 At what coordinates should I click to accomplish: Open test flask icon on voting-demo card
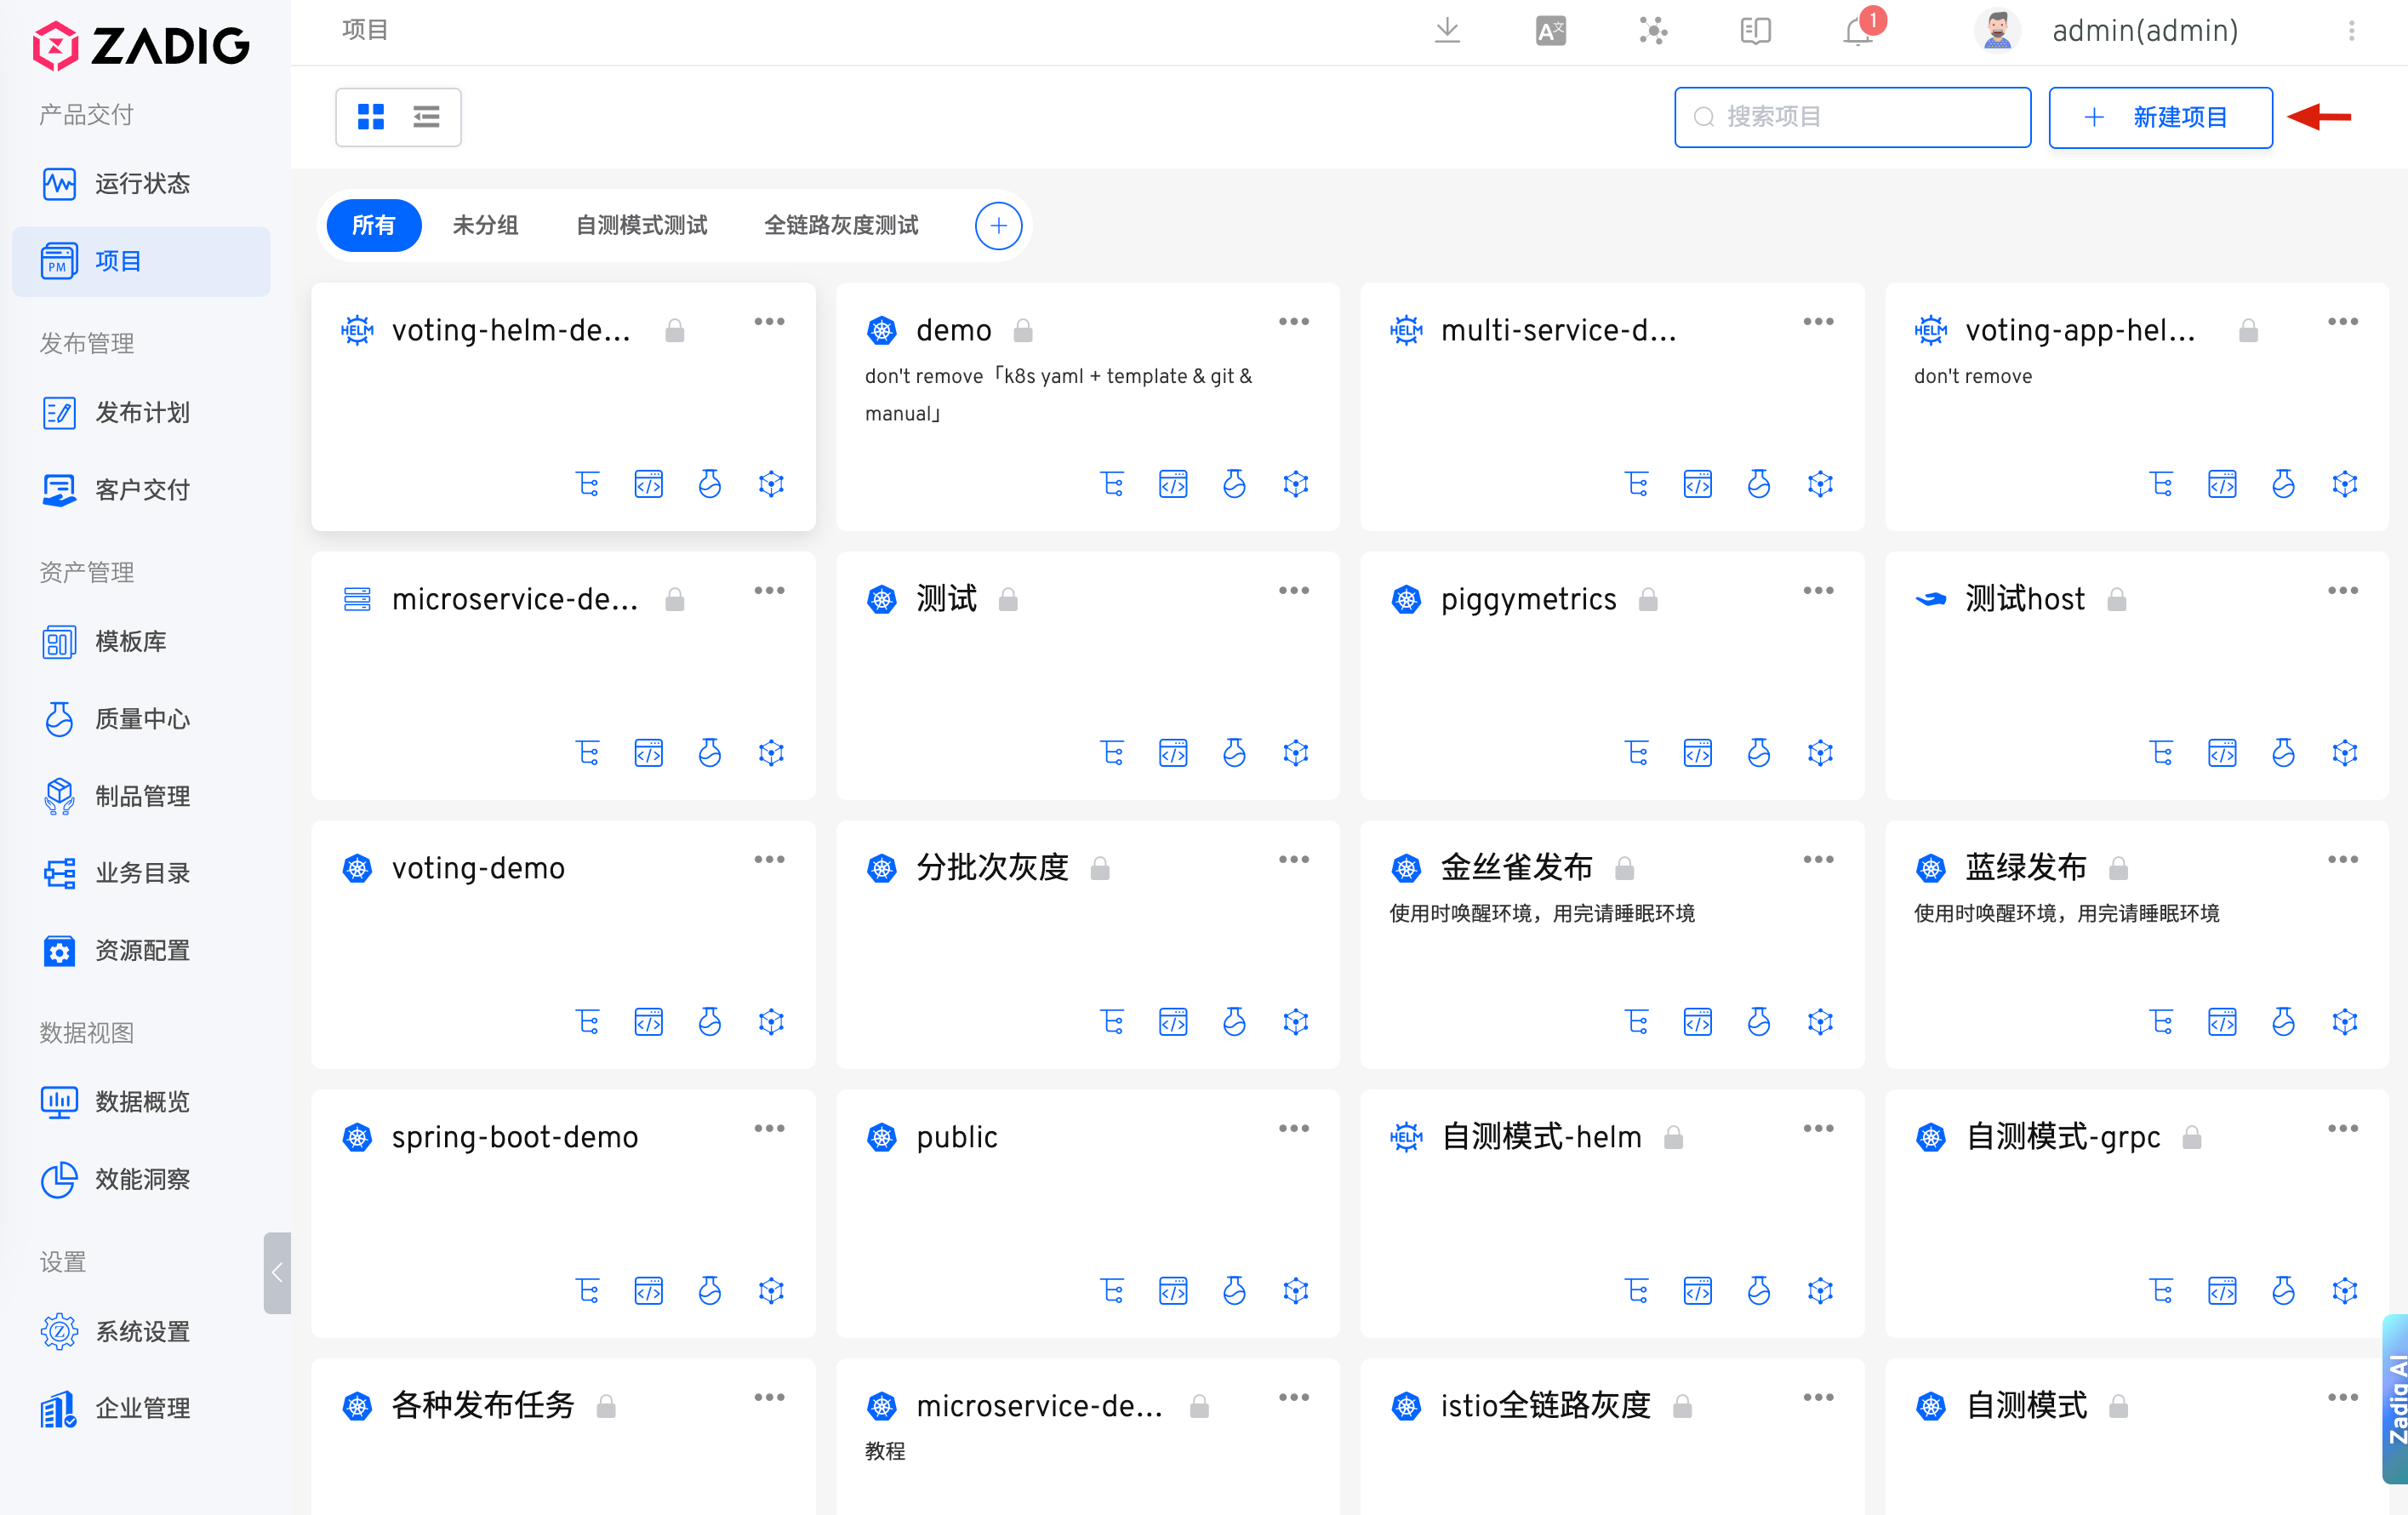709,1022
